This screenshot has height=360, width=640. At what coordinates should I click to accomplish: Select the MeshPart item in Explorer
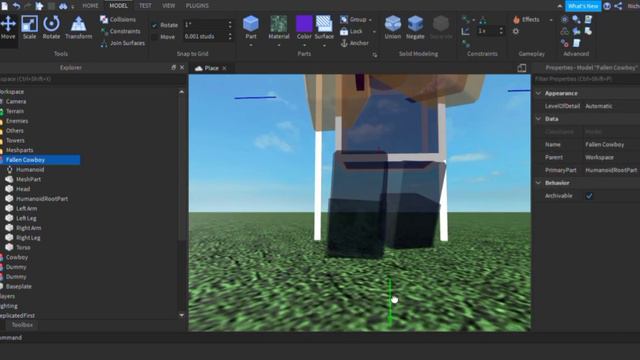28,179
